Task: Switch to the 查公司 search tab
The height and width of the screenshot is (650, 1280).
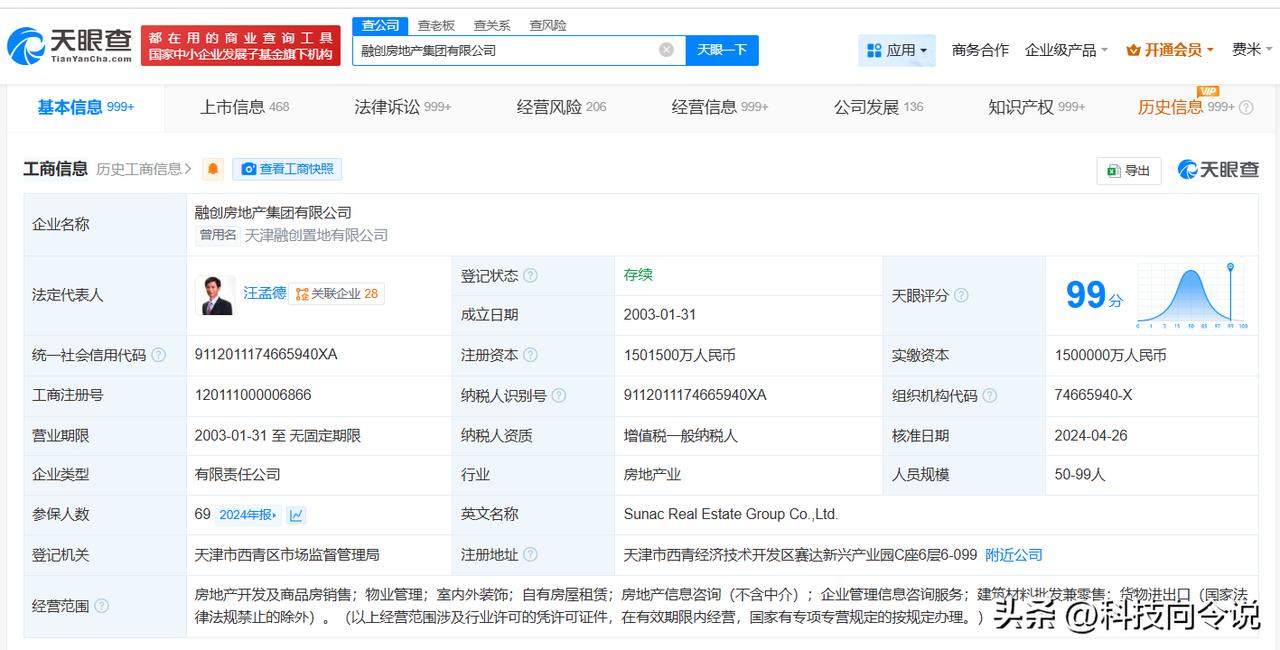Action: click(x=380, y=25)
